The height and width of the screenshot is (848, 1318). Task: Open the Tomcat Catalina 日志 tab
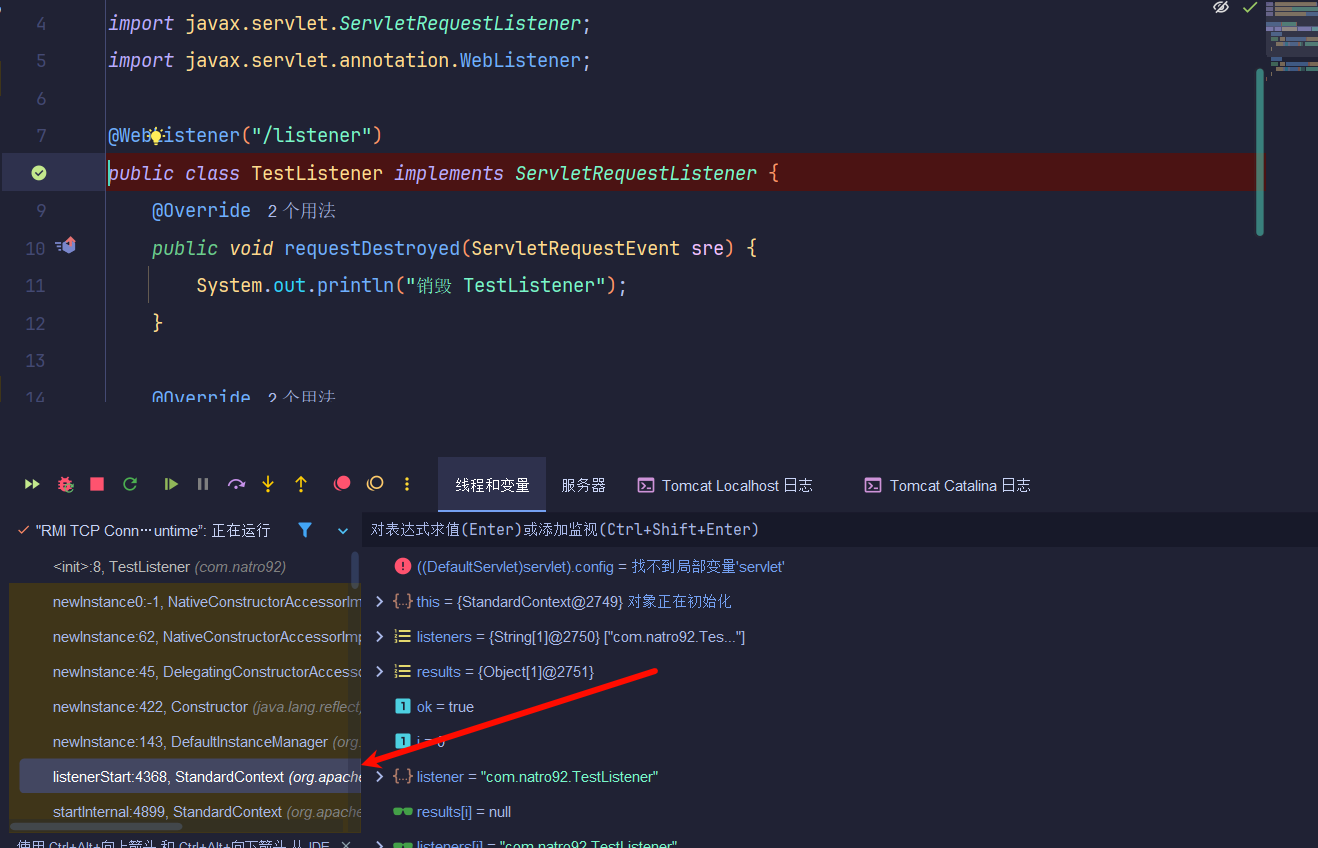point(947,485)
